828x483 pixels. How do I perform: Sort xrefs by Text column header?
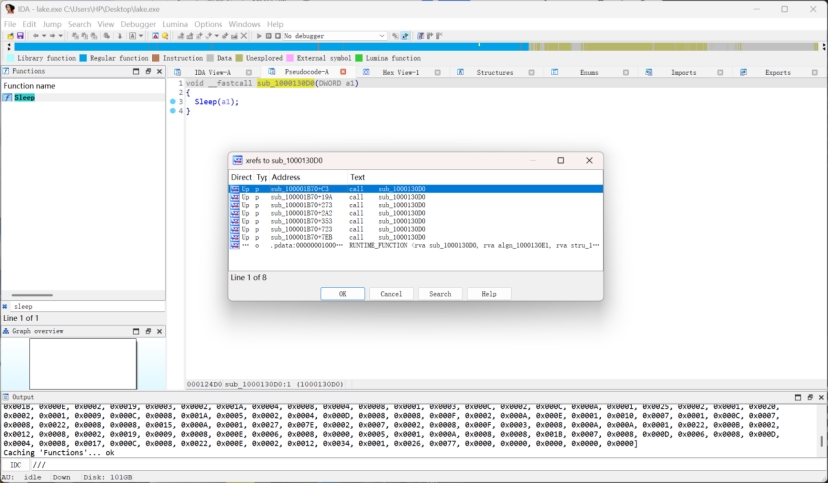475,177
